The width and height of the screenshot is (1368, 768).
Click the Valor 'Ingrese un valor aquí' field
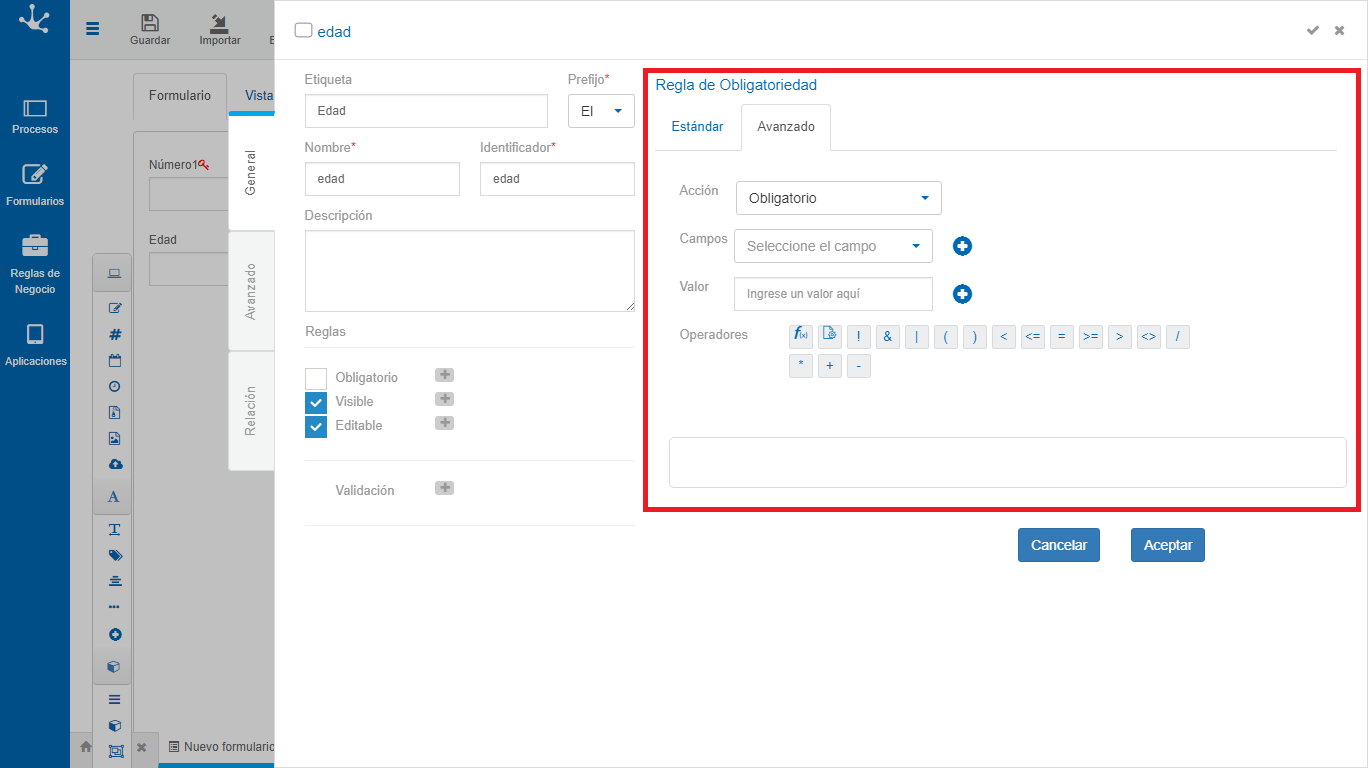coord(833,294)
